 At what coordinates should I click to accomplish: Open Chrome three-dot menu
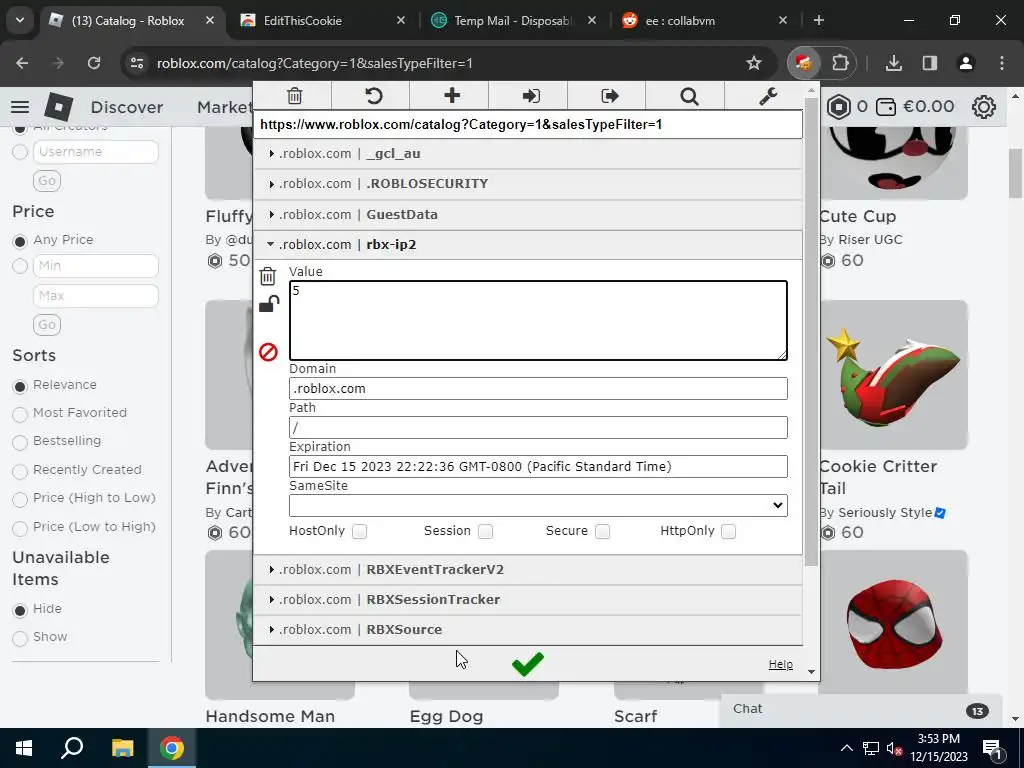click(1002, 63)
